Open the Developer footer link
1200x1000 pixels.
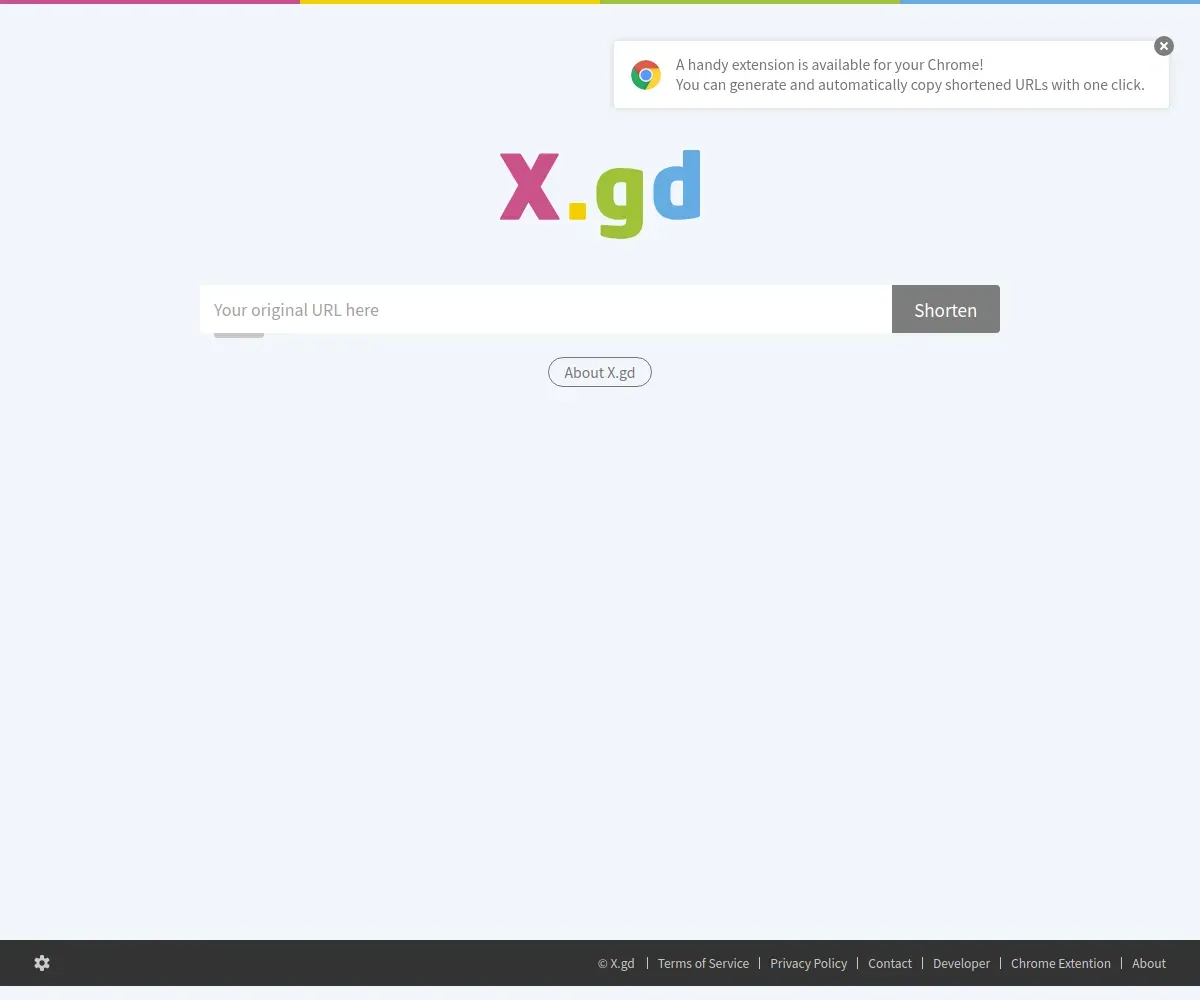[x=961, y=963]
